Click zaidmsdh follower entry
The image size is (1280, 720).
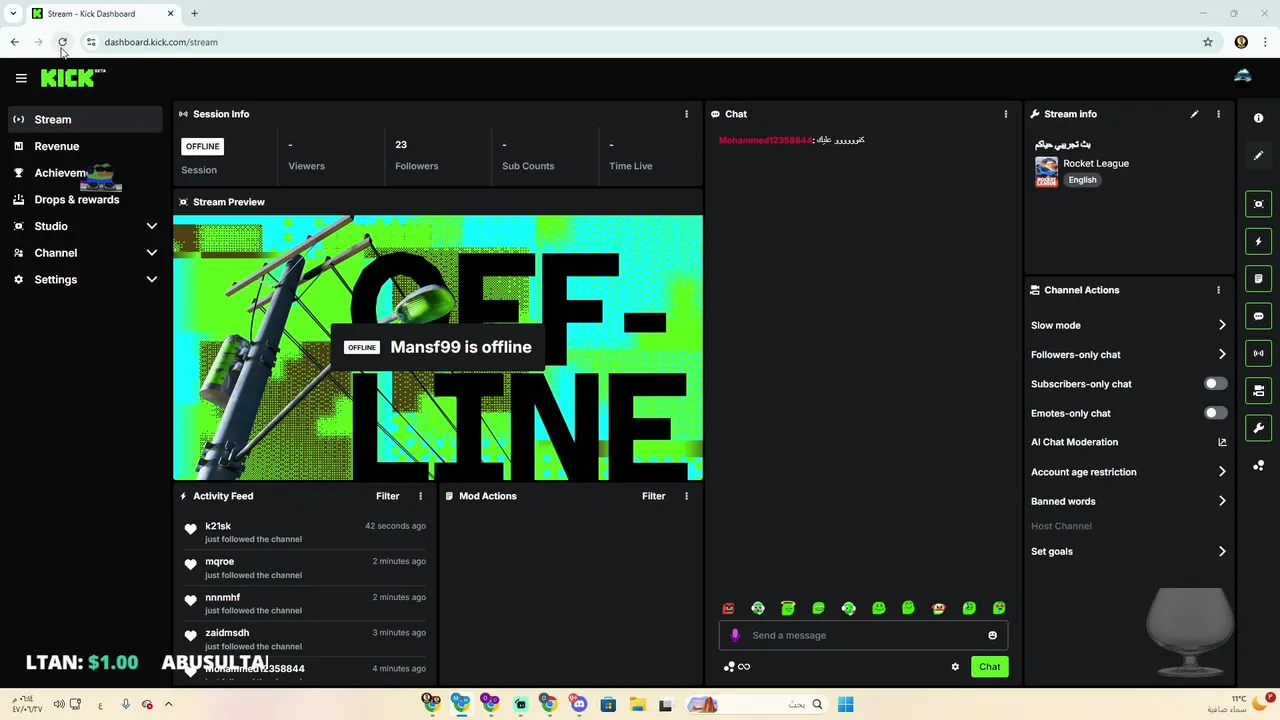(x=305, y=639)
